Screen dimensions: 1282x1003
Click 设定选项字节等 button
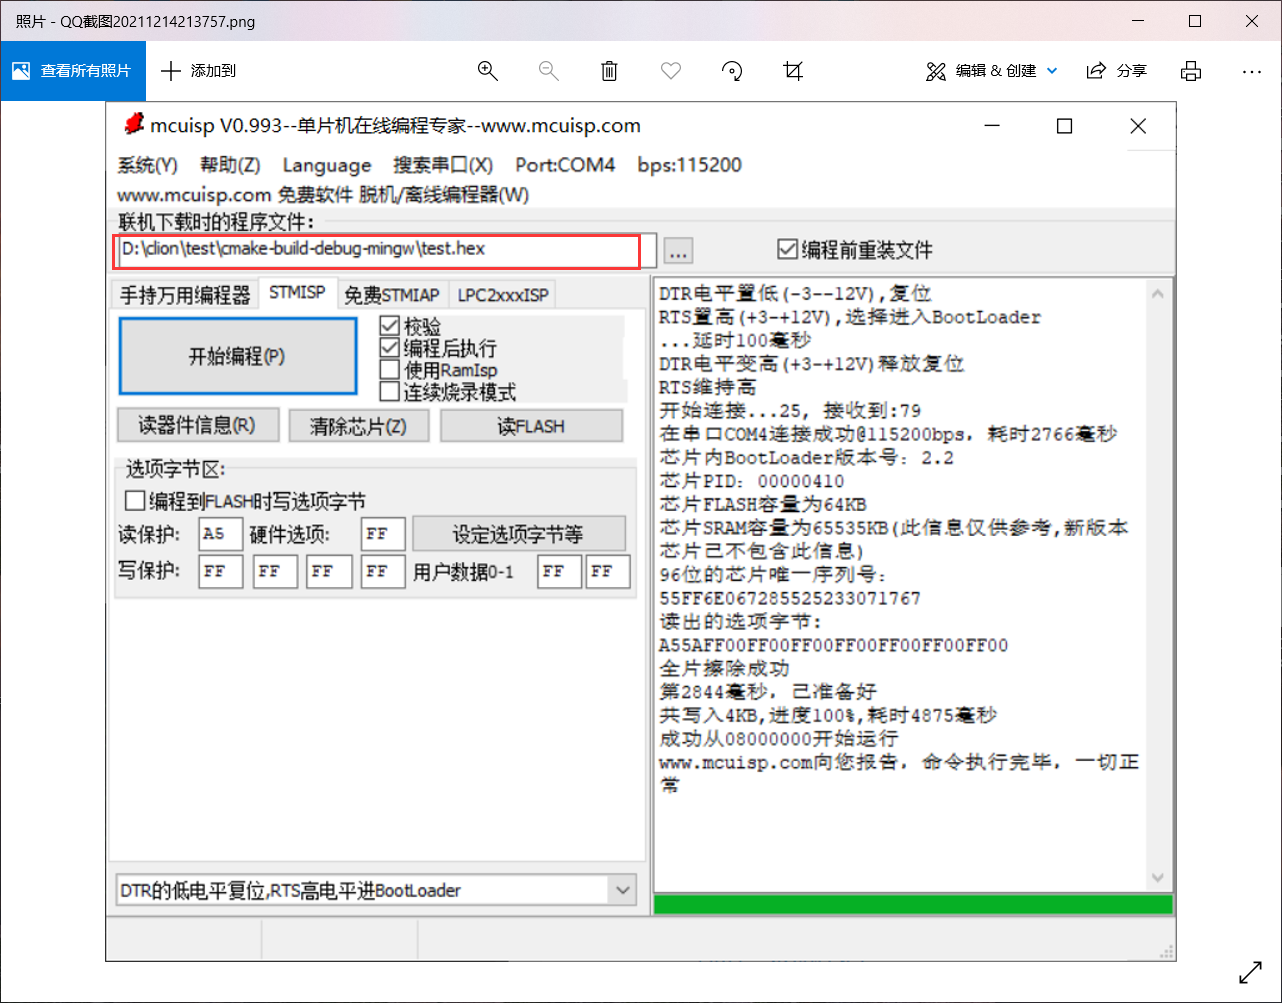519,534
